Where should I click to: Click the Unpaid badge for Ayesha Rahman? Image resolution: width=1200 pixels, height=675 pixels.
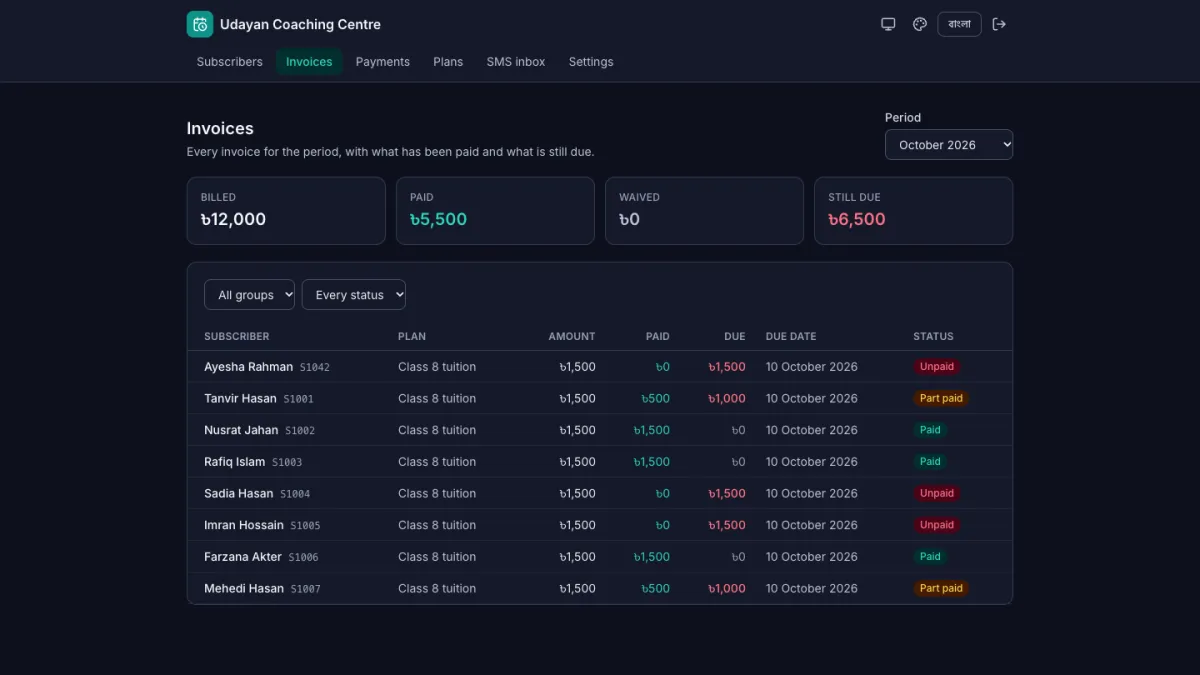tap(937, 367)
